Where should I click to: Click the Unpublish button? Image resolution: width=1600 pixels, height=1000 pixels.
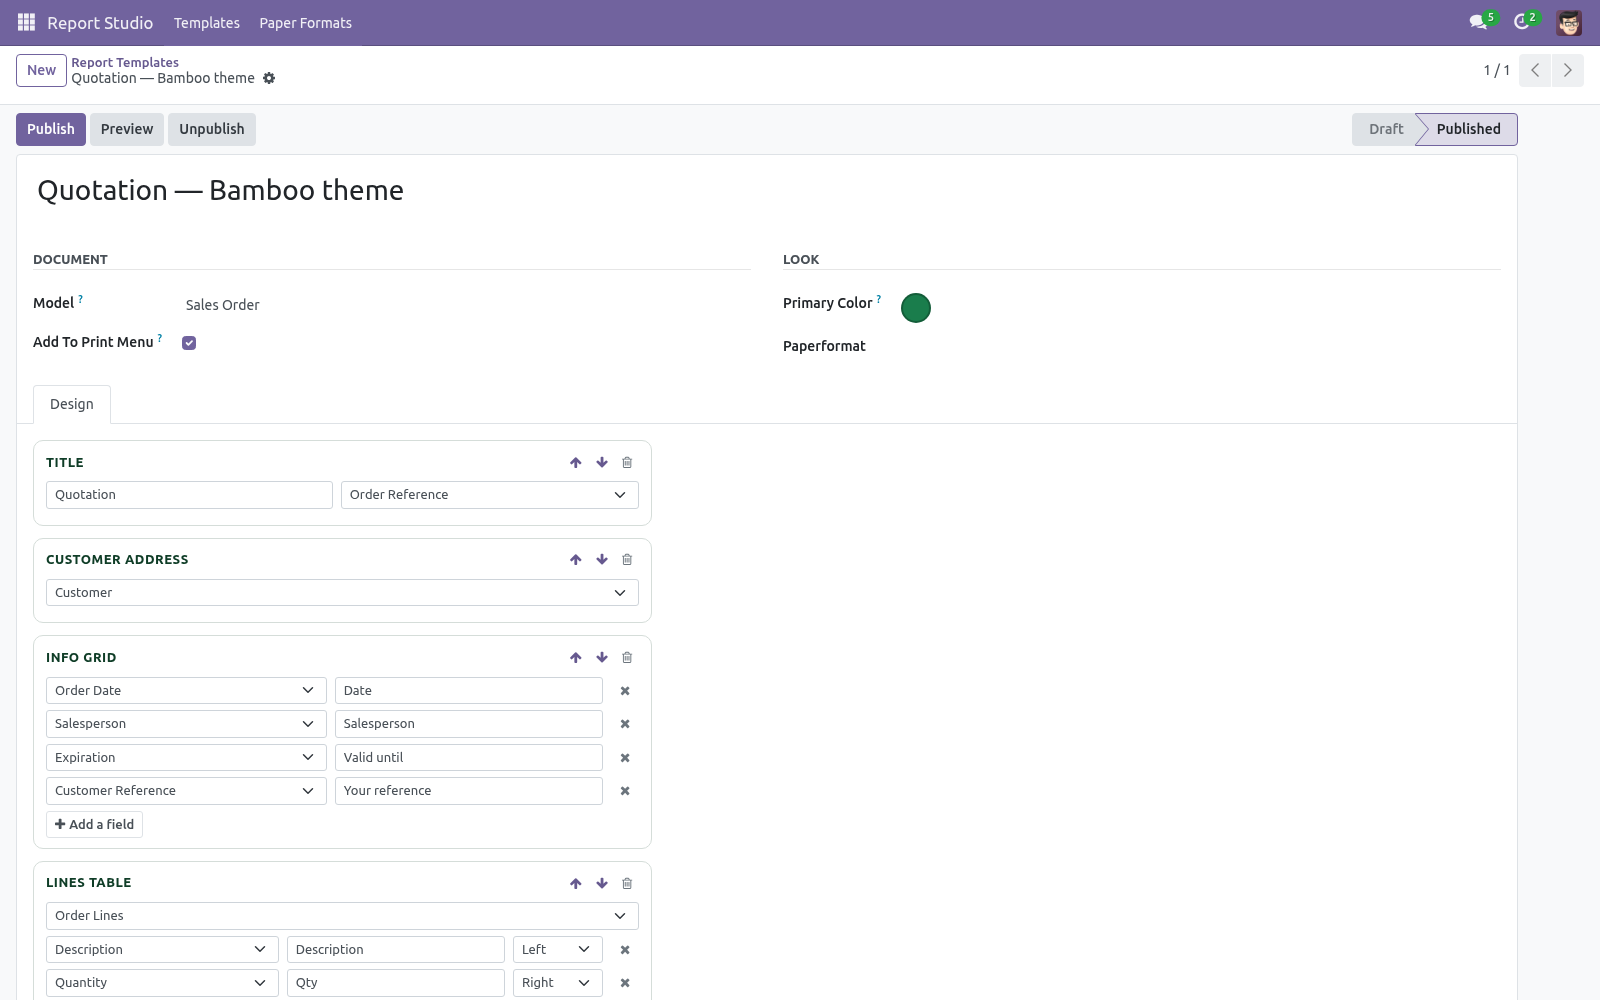[x=212, y=129]
